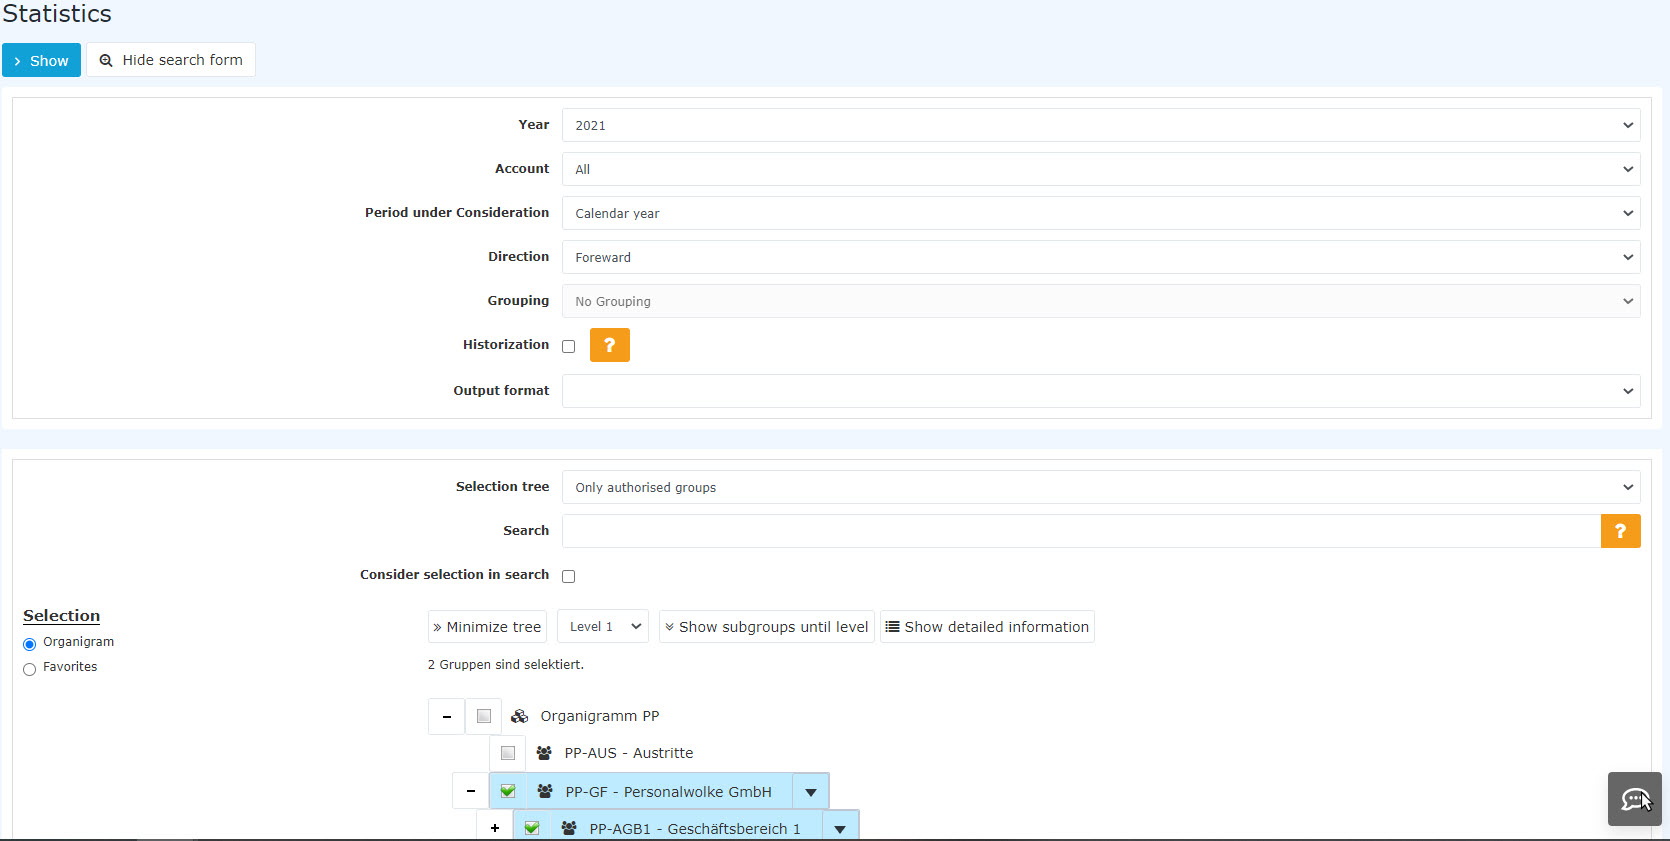The height and width of the screenshot is (841, 1670).
Task: Uncheck the PP-AGB1 Geschäftsbereich 1 checkbox
Action: tap(532, 828)
